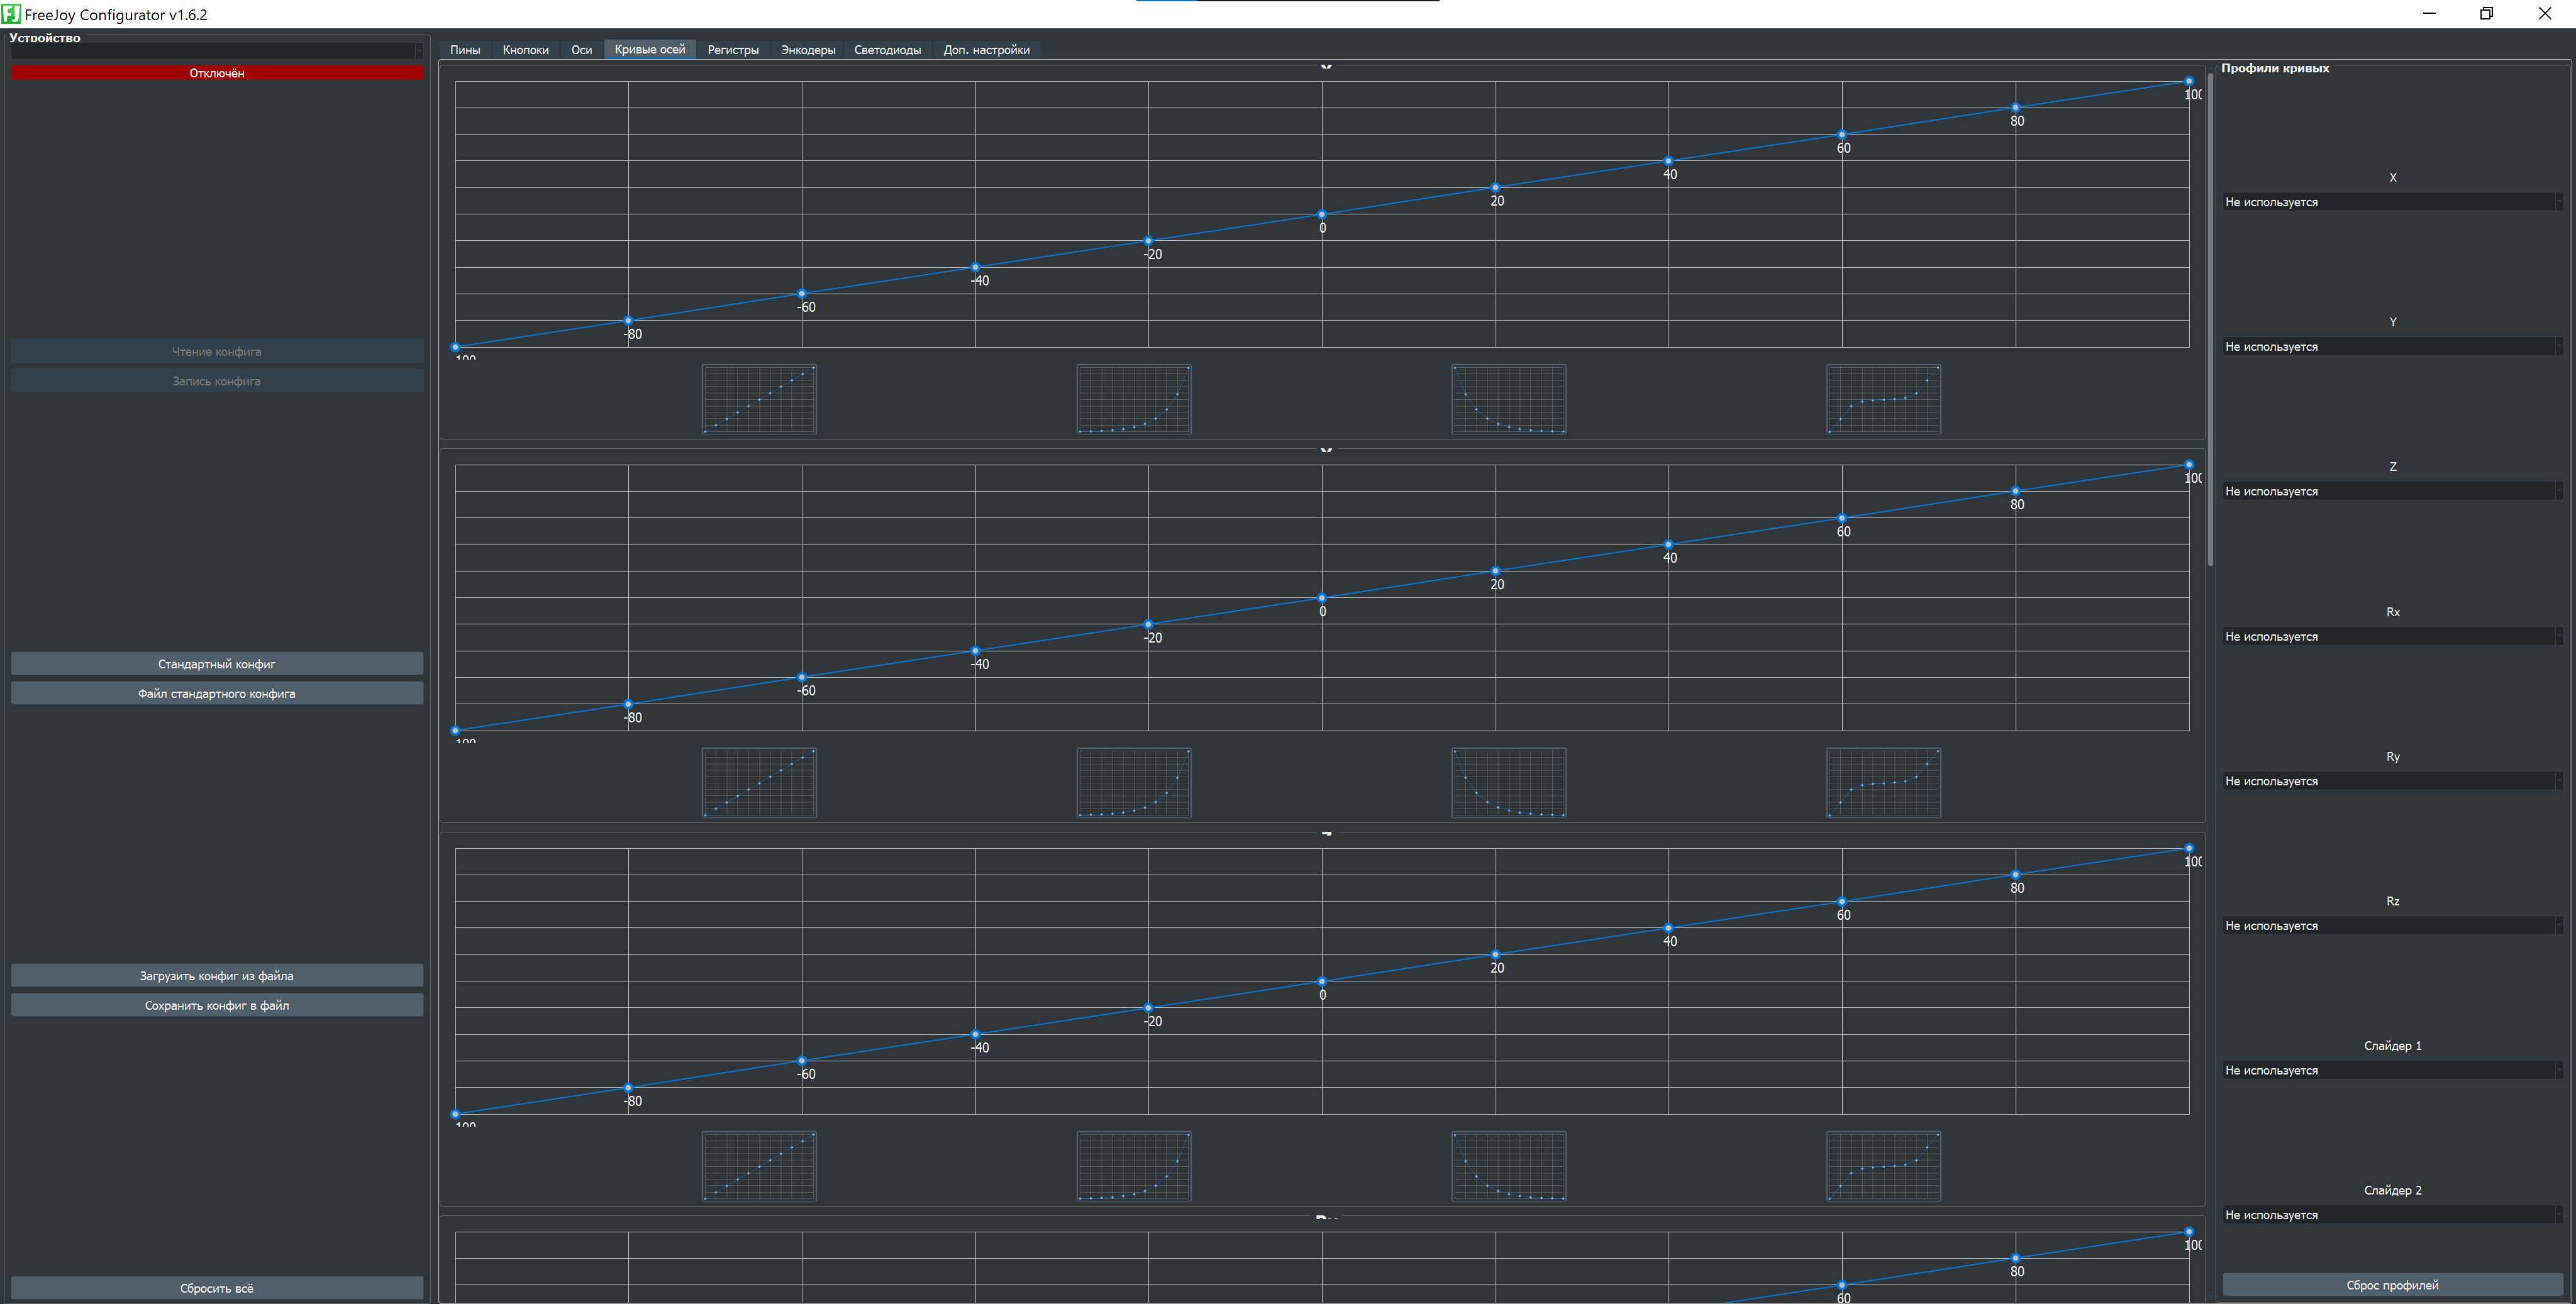Select the Кривые осей tab
This screenshot has width=2576, height=1304.
(x=650, y=50)
